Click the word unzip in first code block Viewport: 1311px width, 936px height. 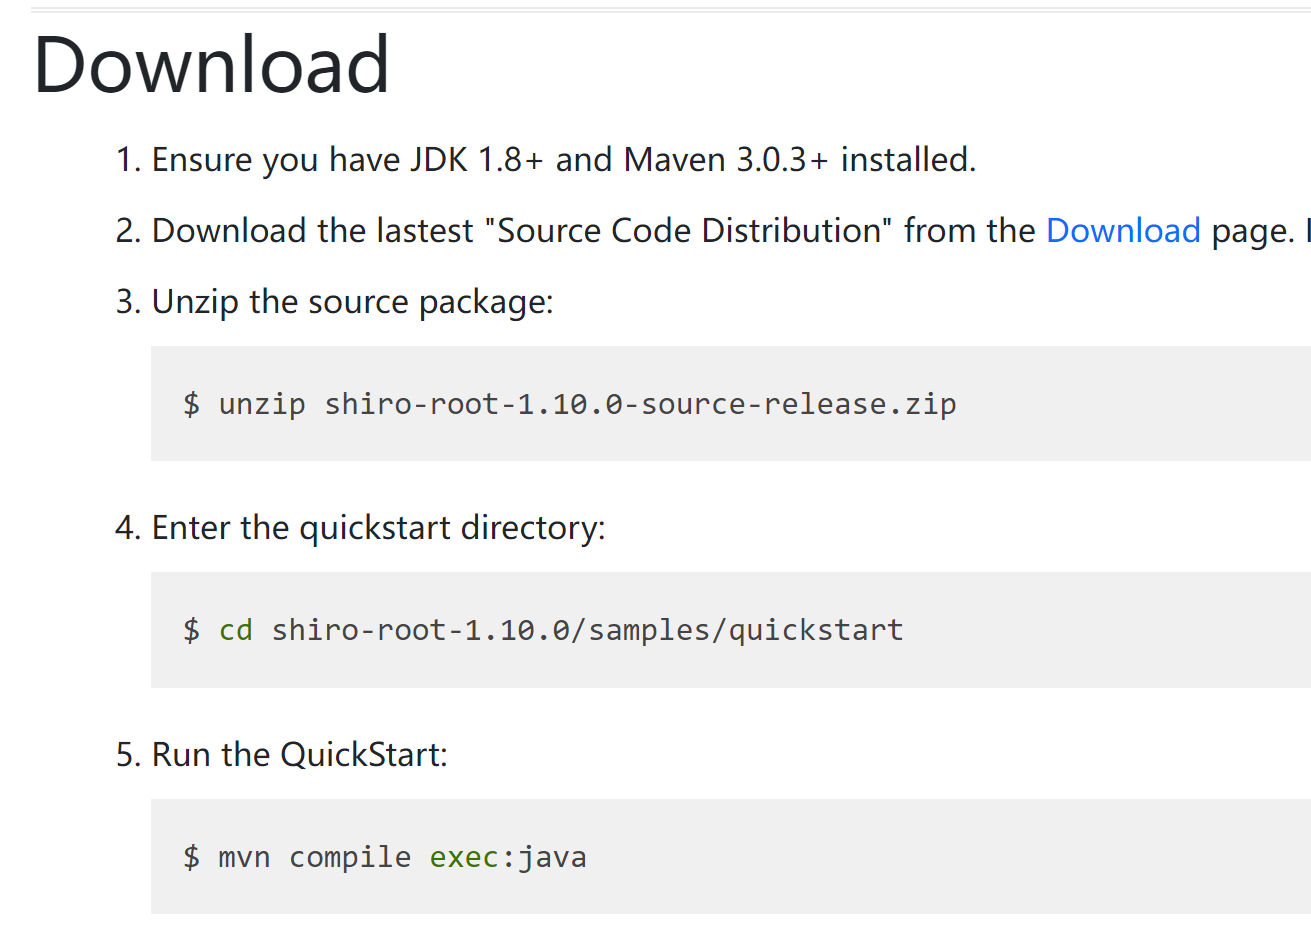point(262,404)
